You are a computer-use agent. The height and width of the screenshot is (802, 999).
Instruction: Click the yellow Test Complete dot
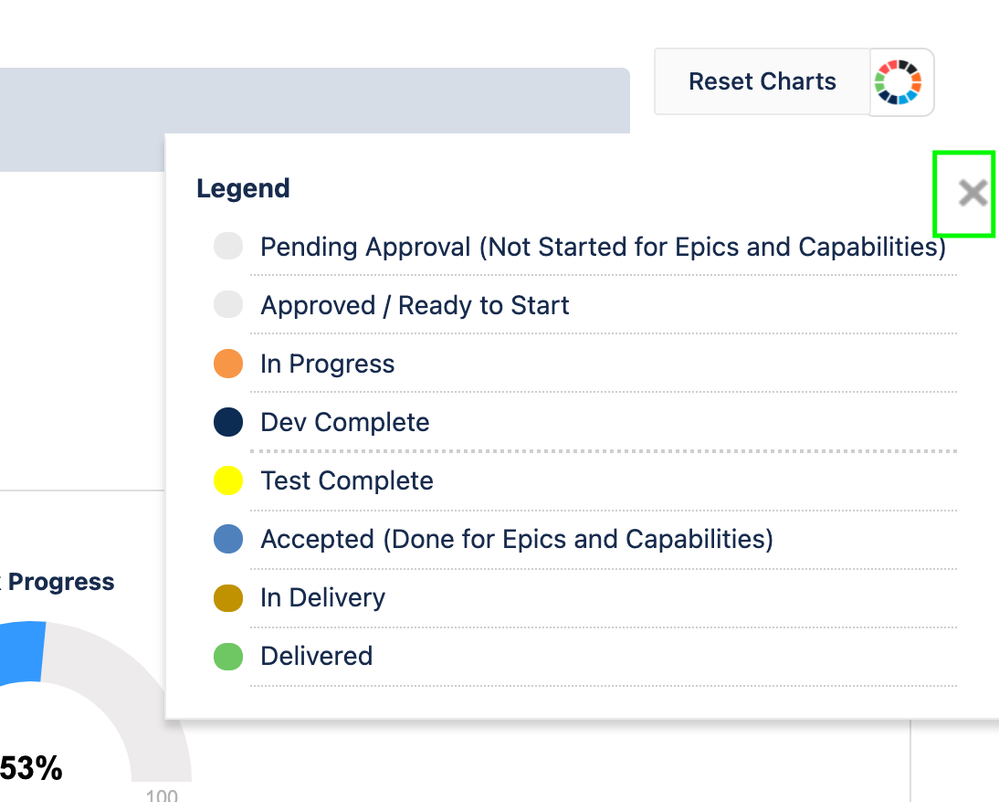228,480
